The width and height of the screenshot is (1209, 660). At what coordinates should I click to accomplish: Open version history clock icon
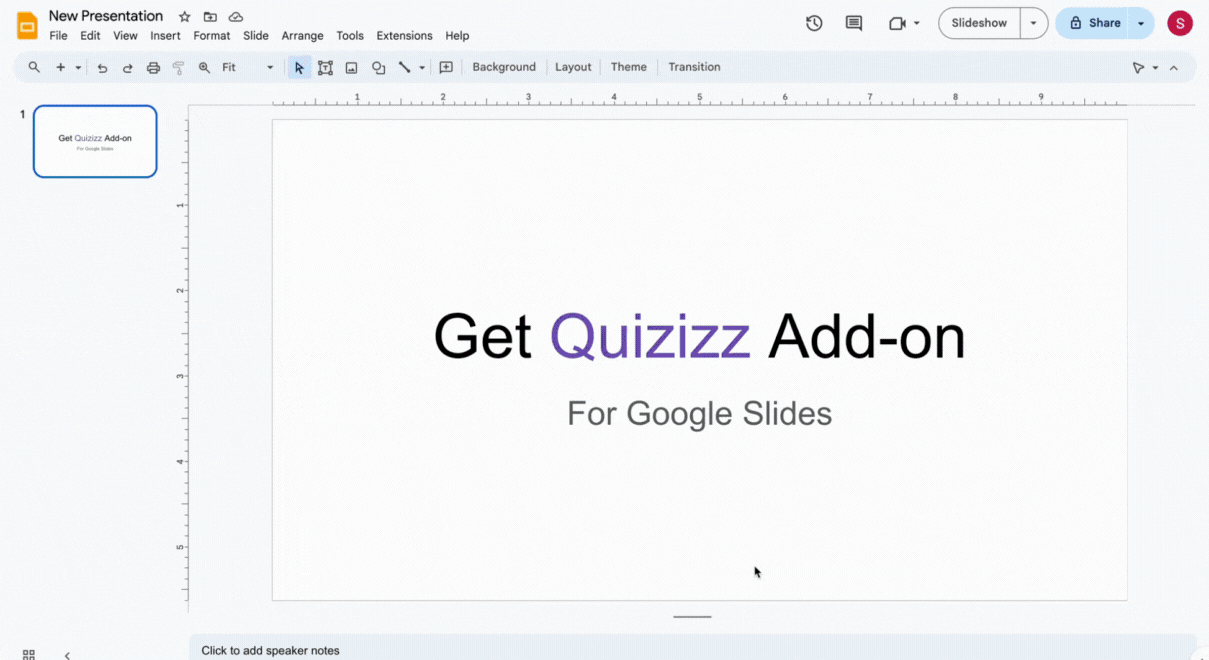[814, 23]
